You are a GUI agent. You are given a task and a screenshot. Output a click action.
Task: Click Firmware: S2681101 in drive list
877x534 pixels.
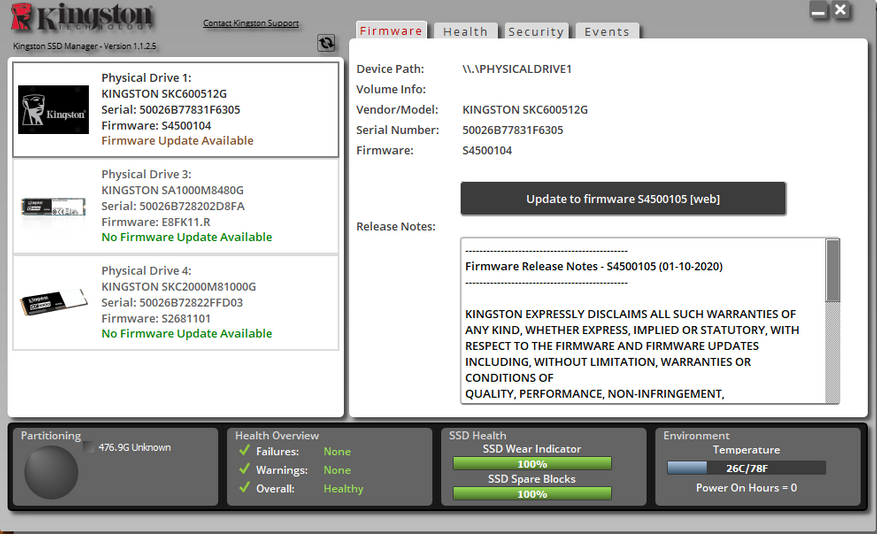pos(155,318)
